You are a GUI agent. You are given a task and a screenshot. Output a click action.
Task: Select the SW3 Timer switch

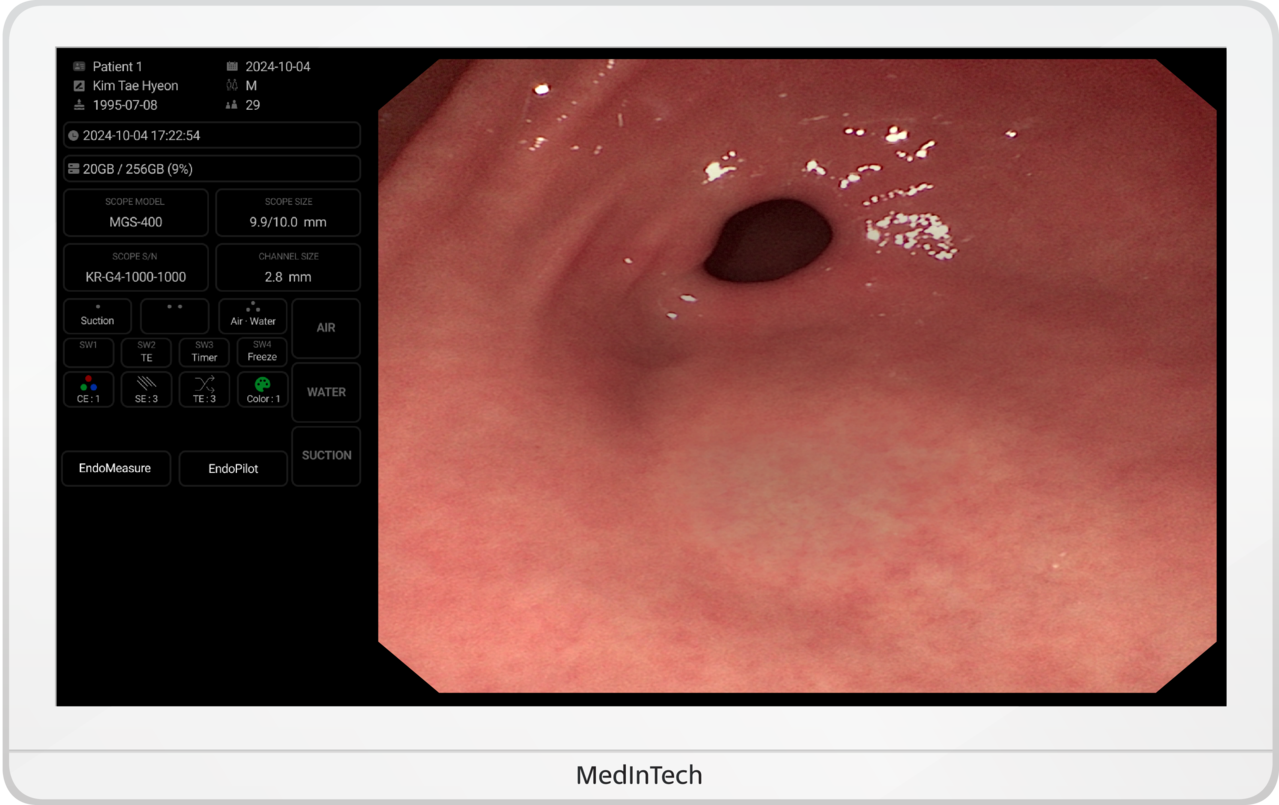(204, 352)
